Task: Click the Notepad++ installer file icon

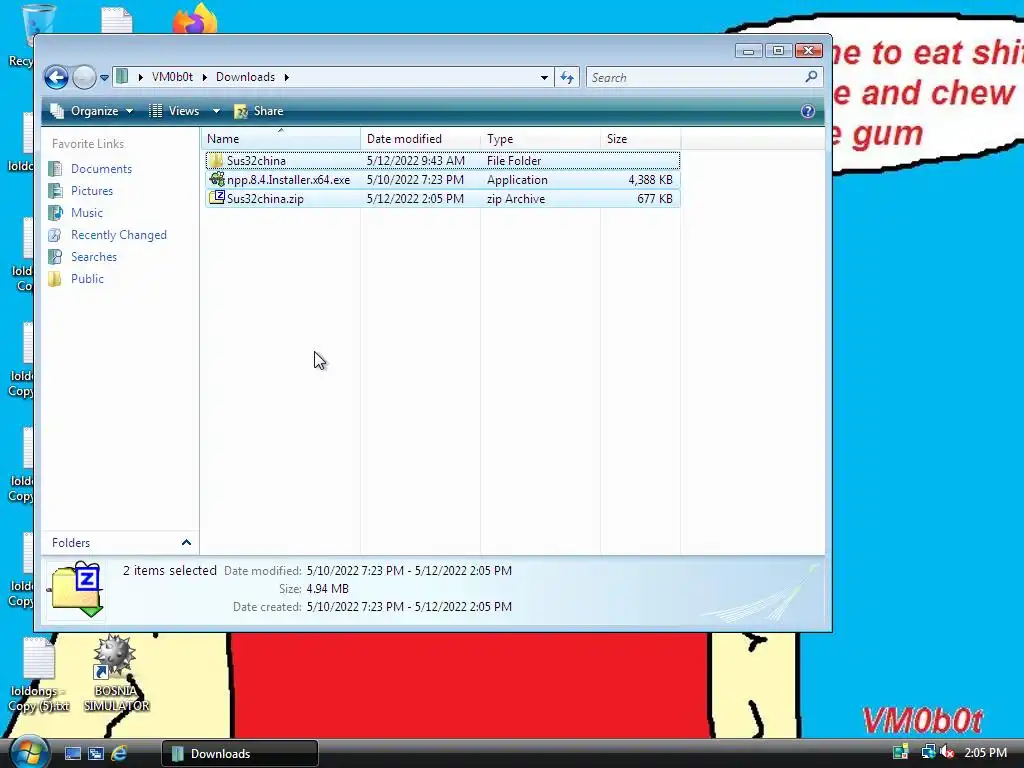Action: [x=217, y=179]
